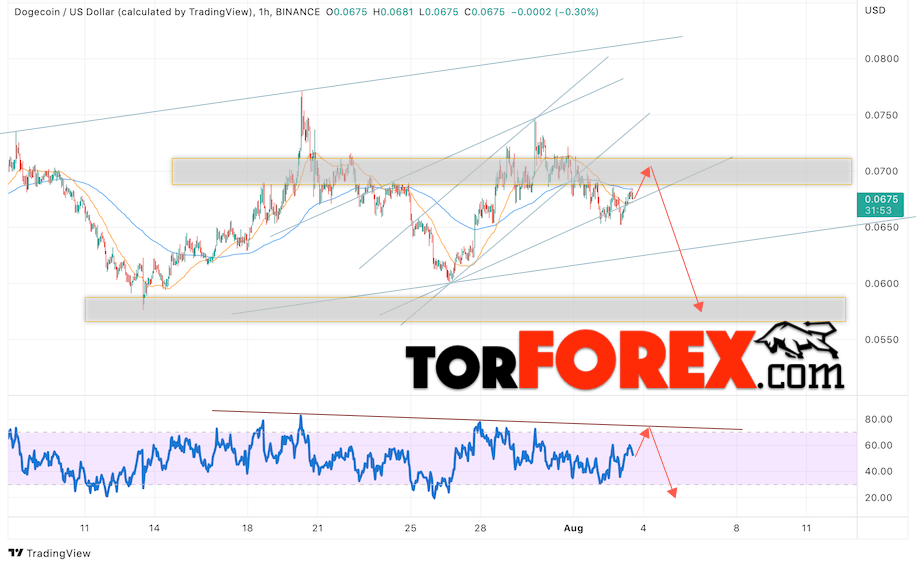Click the 0.0800 price axis label
Viewport: 916px width, 567px height.
coord(882,59)
